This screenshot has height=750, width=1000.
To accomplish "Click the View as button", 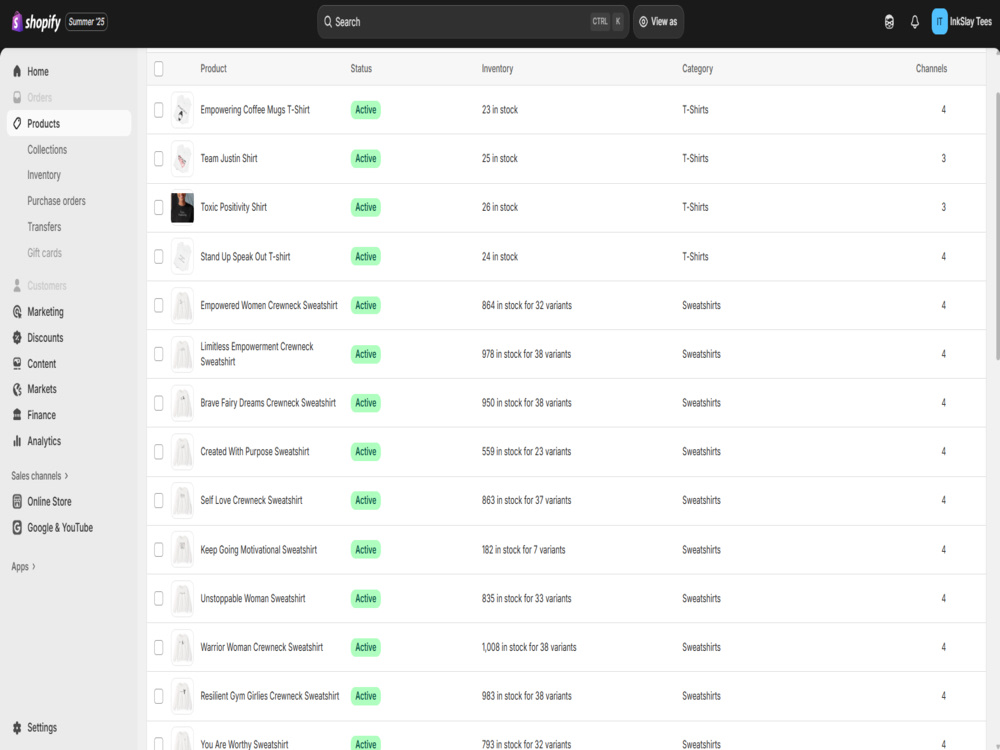I will 658,22.
